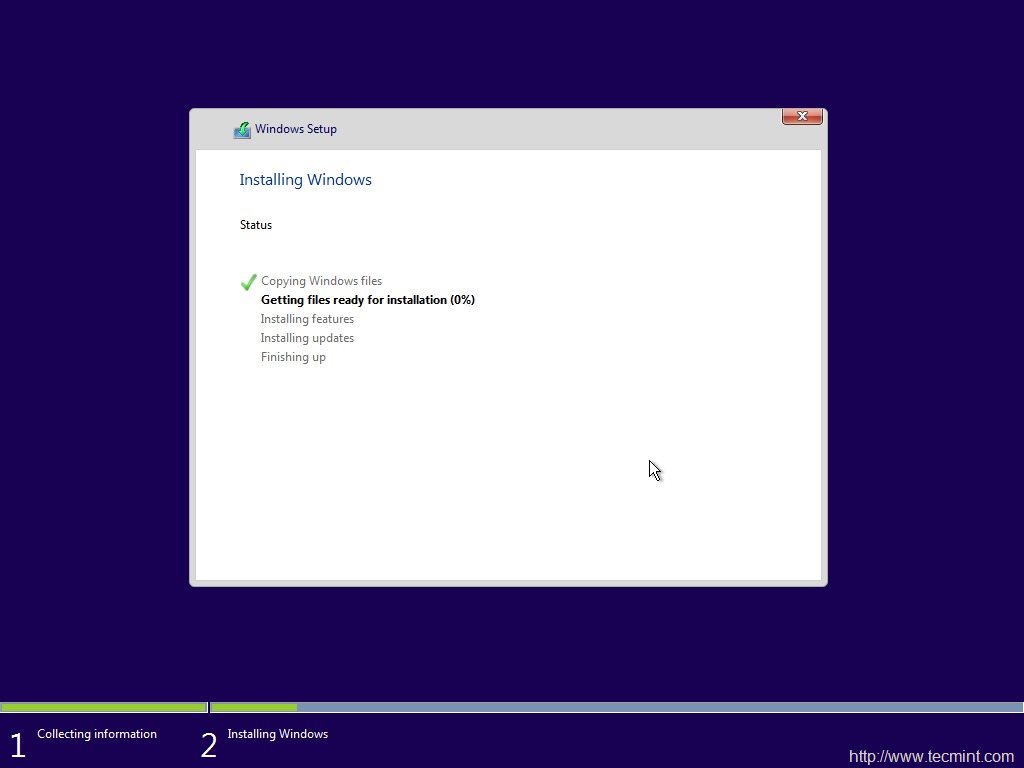Select the Installing Windows stage tab
Image resolution: width=1024 pixels, height=768 pixels.
click(277, 734)
